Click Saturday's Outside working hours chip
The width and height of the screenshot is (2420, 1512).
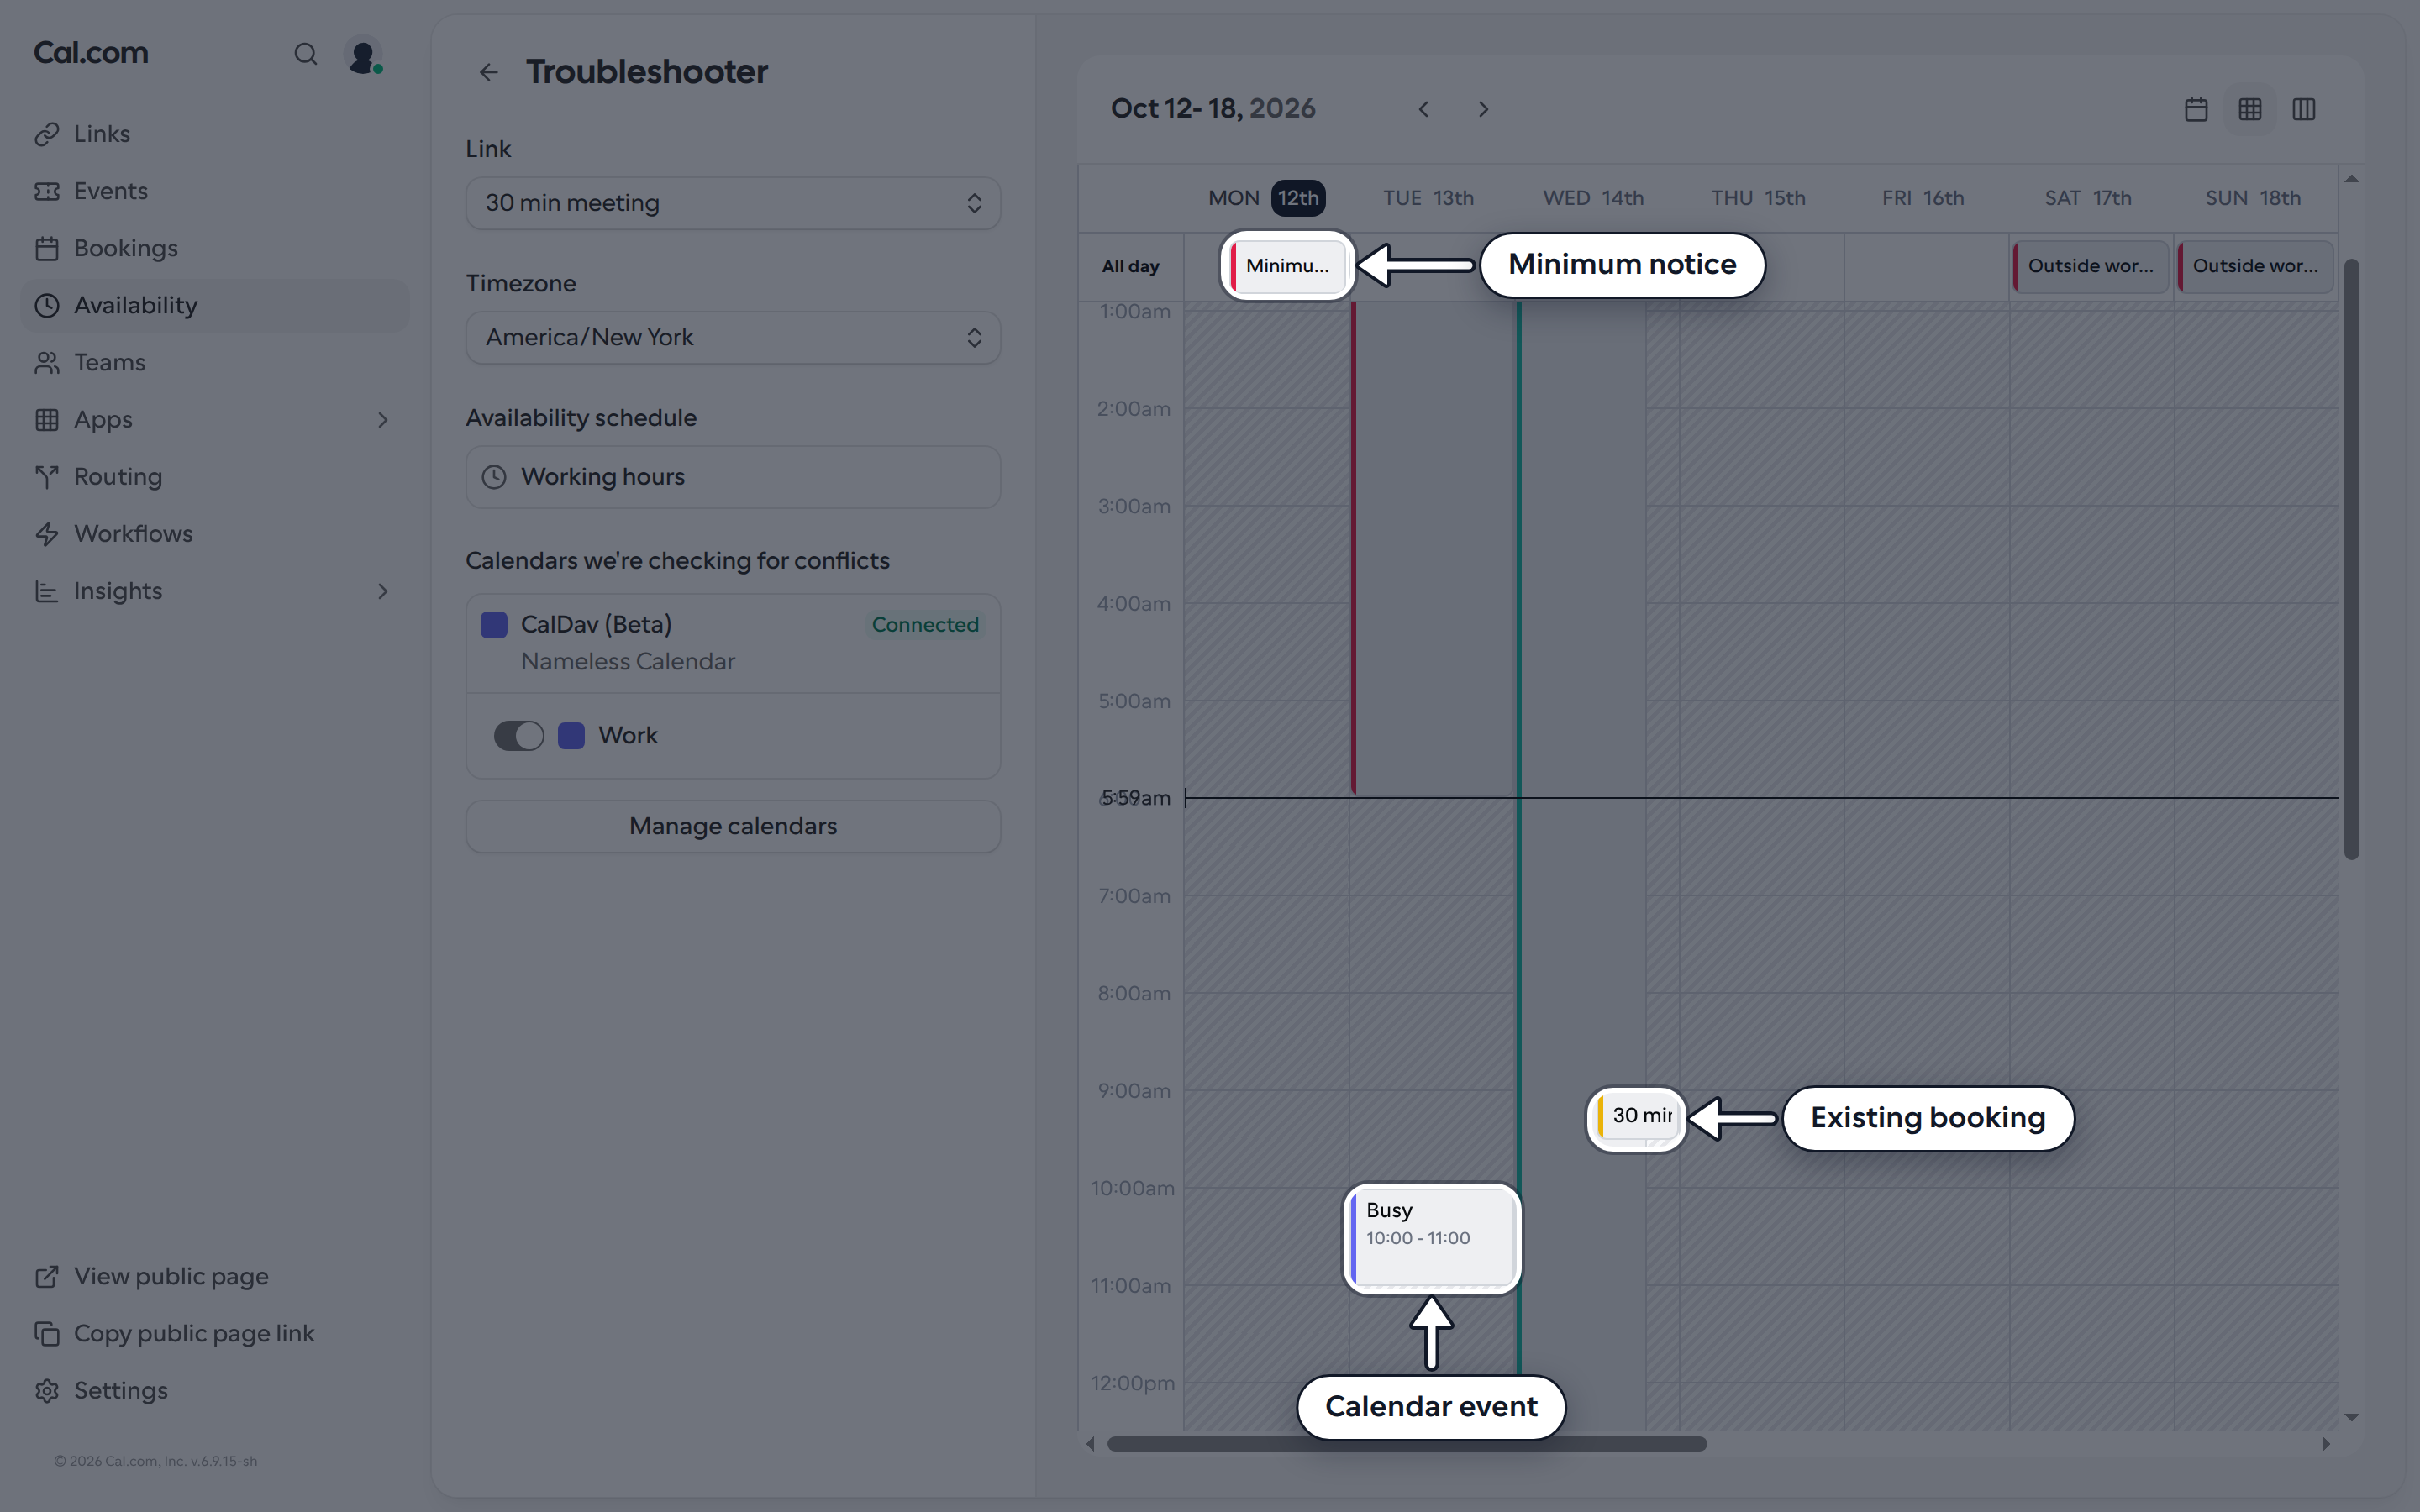point(2090,266)
